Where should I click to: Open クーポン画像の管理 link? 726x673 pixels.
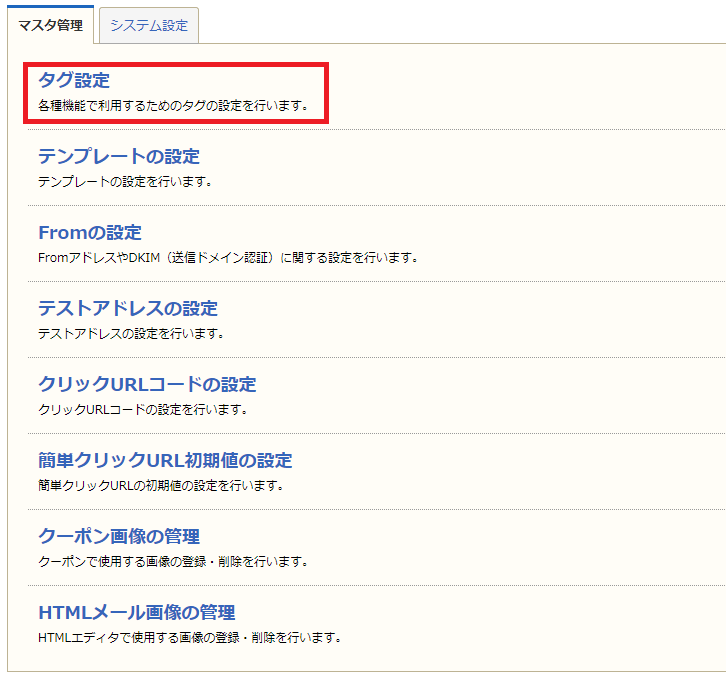119,536
